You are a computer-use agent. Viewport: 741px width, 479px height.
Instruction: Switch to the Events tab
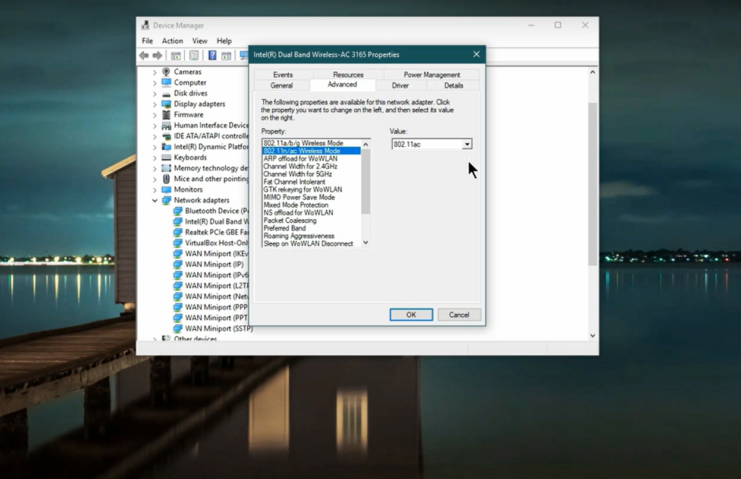point(283,75)
